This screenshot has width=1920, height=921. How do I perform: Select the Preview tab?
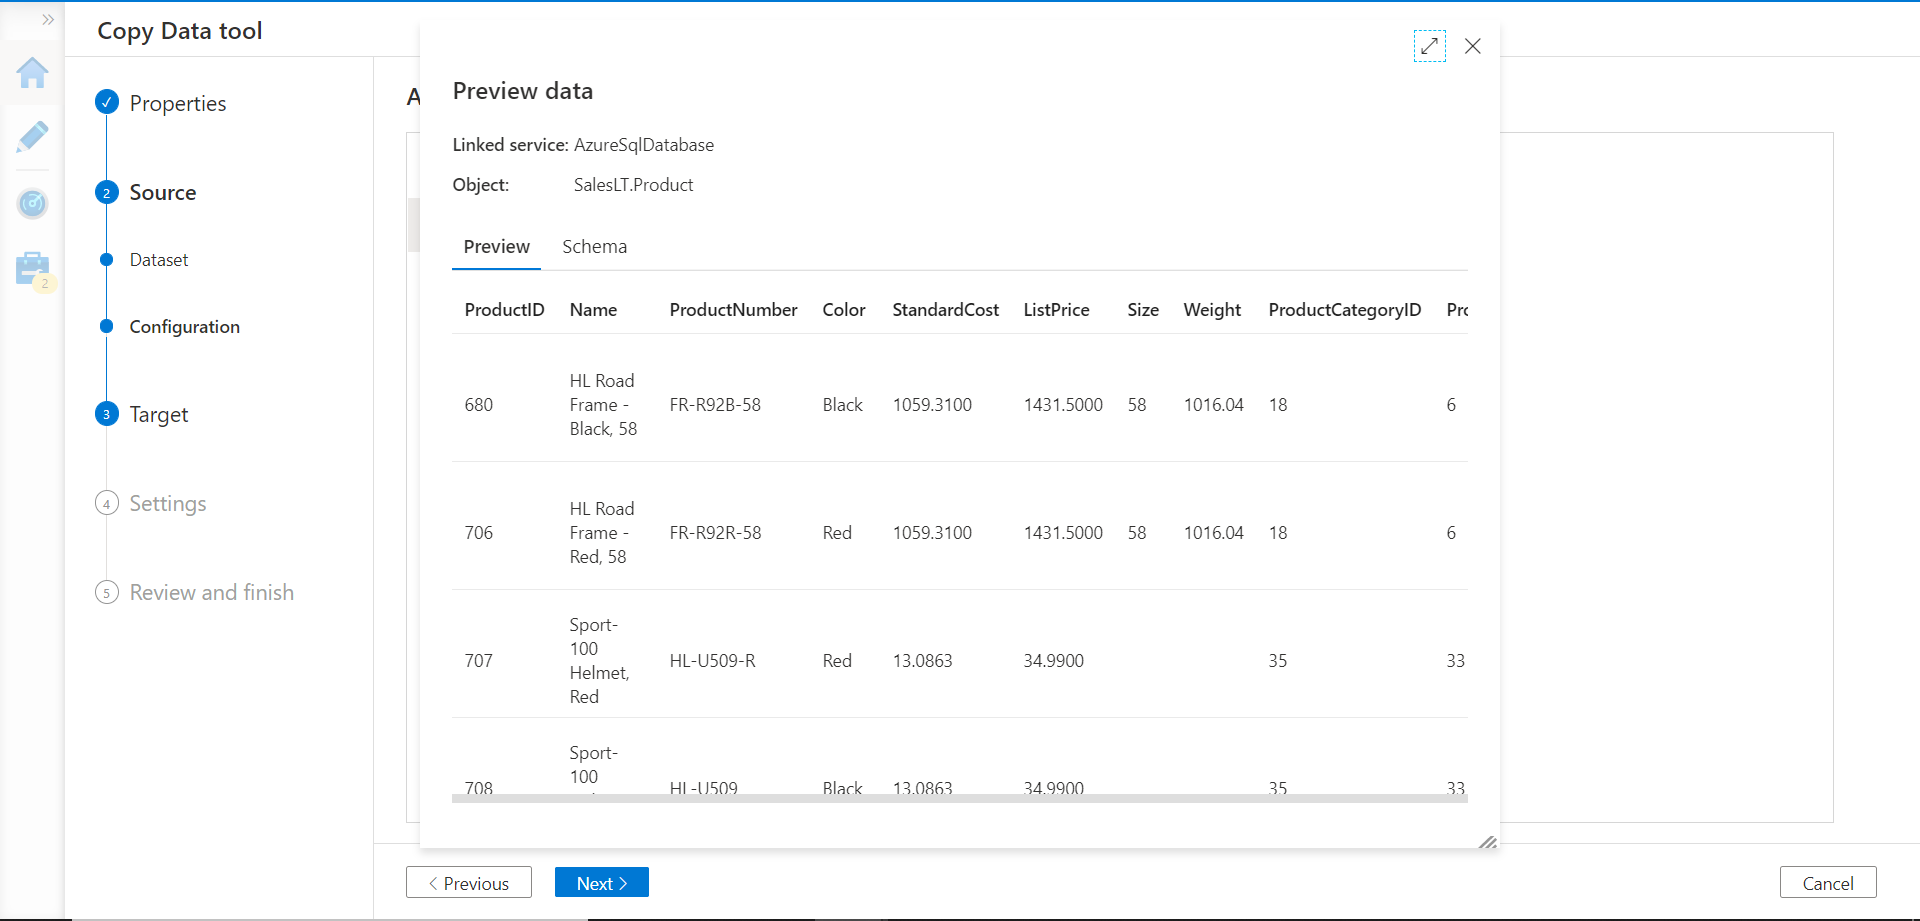click(x=496, y=247)
